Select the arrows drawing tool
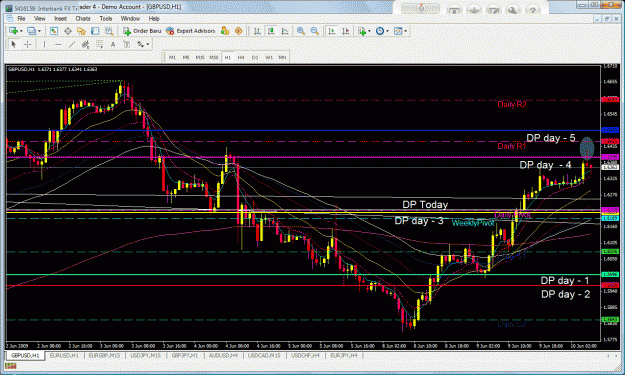The image size is (625, 375). 140,44
